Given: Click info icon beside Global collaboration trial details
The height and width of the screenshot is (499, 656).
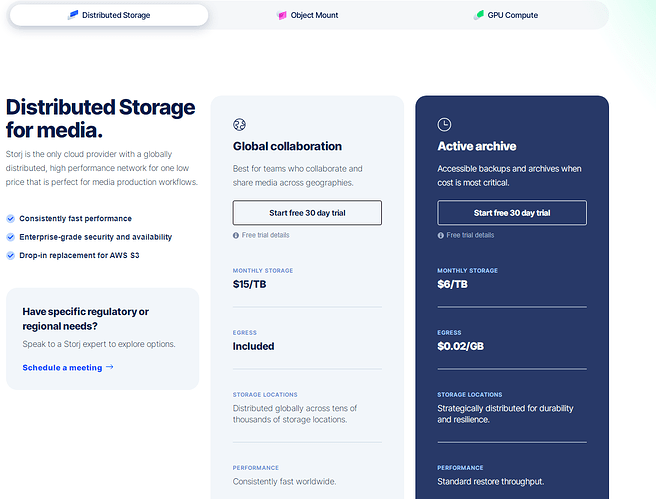Looking at the screenshot, I should coord(236,235).
